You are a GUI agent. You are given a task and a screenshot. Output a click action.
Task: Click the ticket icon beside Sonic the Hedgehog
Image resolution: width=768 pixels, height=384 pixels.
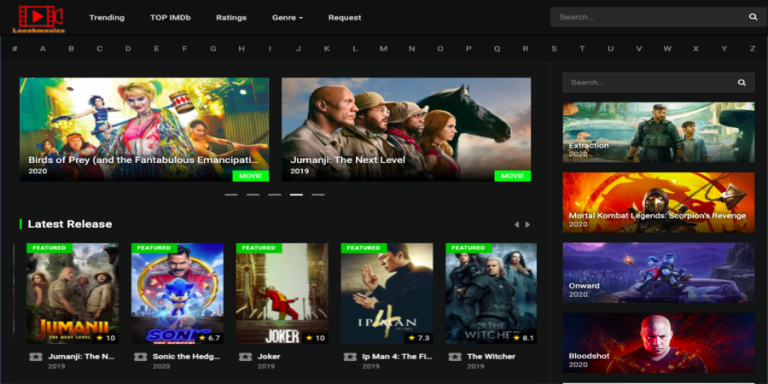coord(140,357)
